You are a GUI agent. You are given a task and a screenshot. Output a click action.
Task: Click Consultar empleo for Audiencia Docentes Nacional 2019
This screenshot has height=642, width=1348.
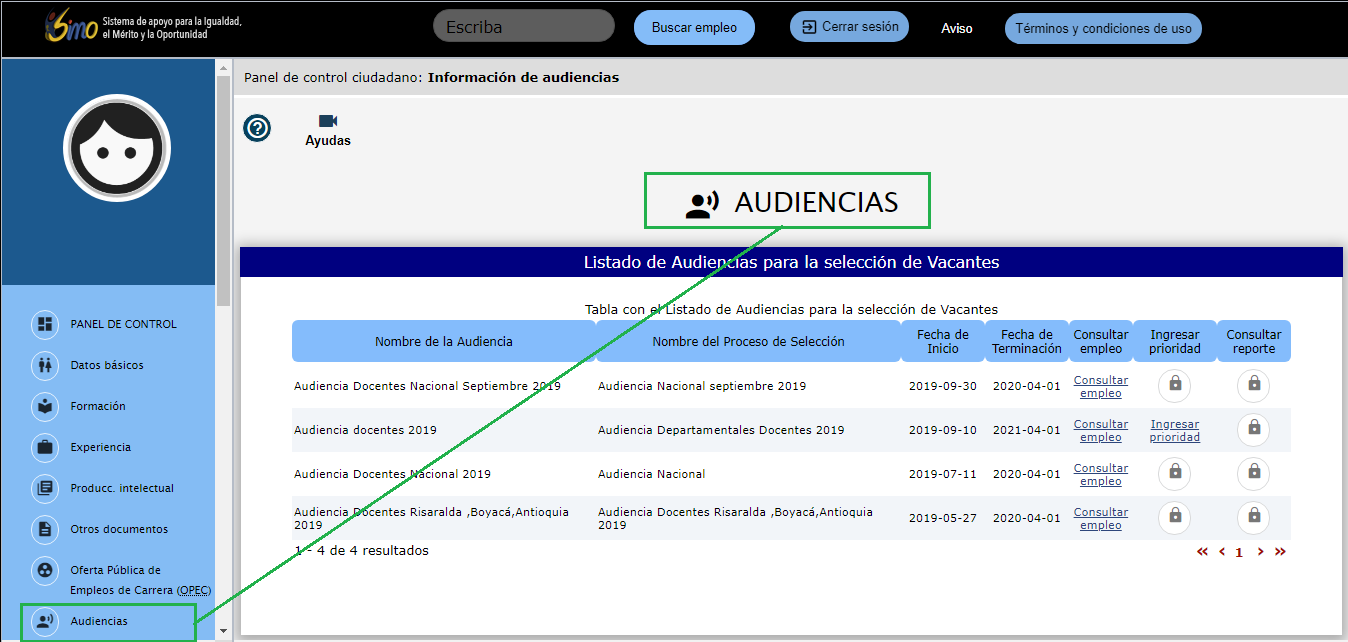[1100, 474]
